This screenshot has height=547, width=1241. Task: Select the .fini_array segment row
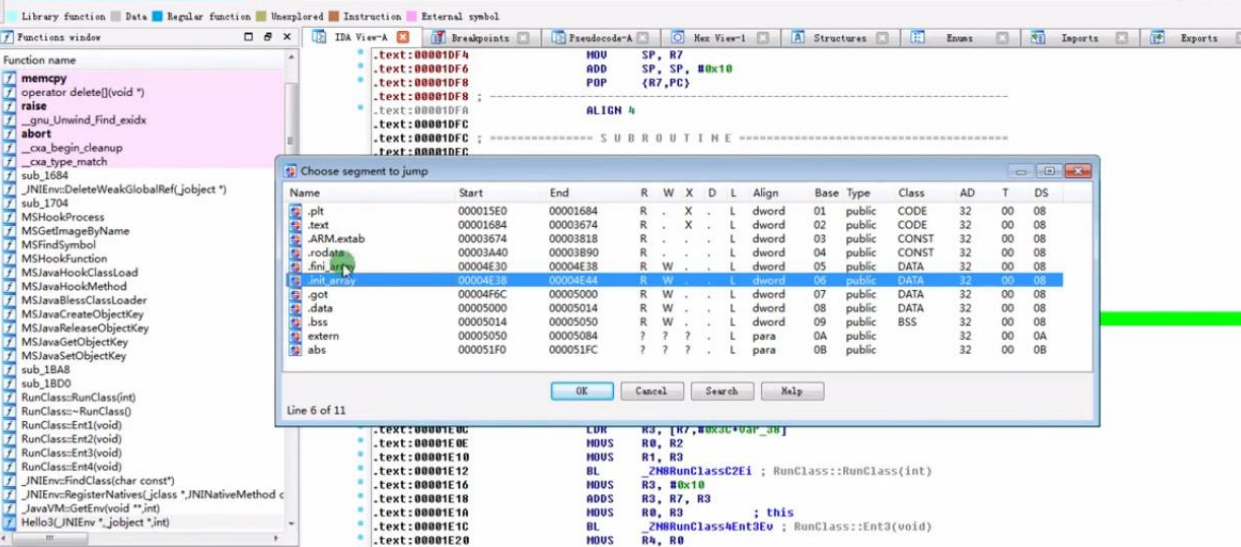tap(675, 267)
